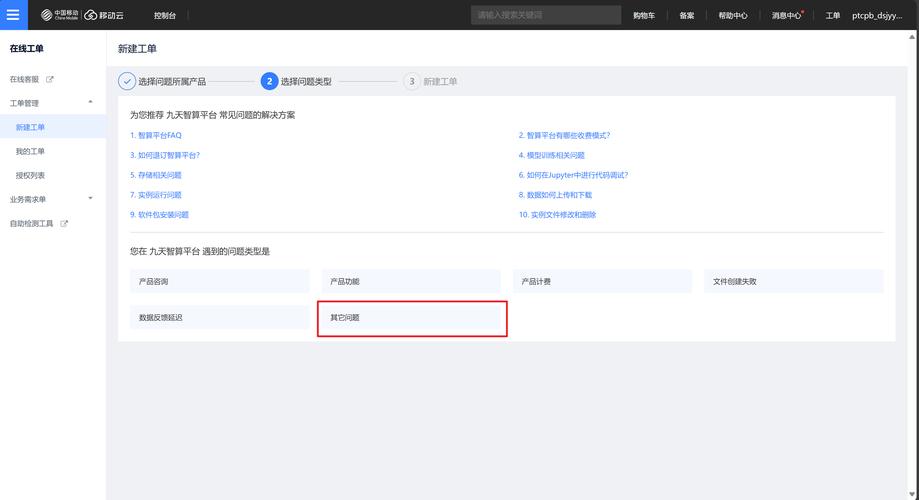Select 我的工单 in the sidebar
Viewport: 919px width, 500px height.
point(30,151)
